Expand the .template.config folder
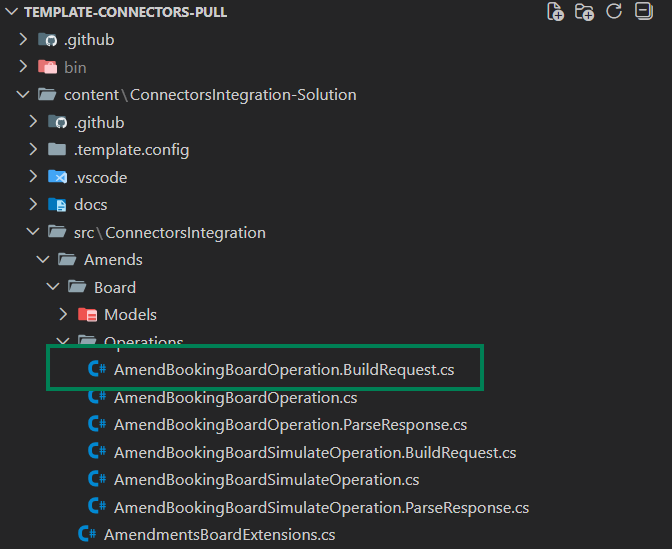Screen dimensions: 672x549 [34, 150]
